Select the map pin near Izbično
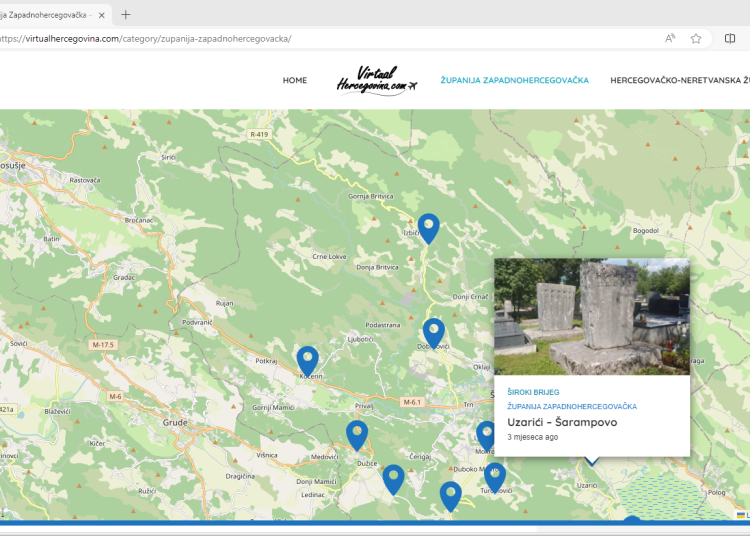 [x=429, y=229]
